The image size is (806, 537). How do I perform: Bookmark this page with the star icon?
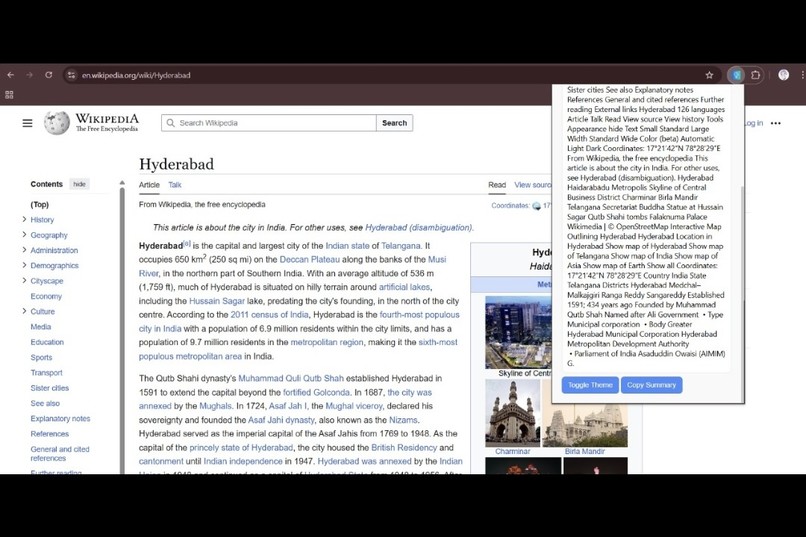(709, 75)
